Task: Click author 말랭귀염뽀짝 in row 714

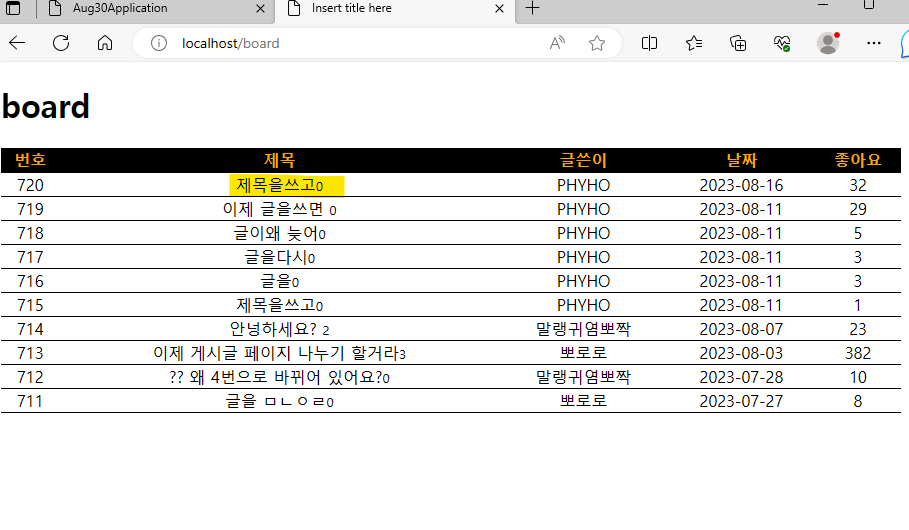Action: [583, 329]
